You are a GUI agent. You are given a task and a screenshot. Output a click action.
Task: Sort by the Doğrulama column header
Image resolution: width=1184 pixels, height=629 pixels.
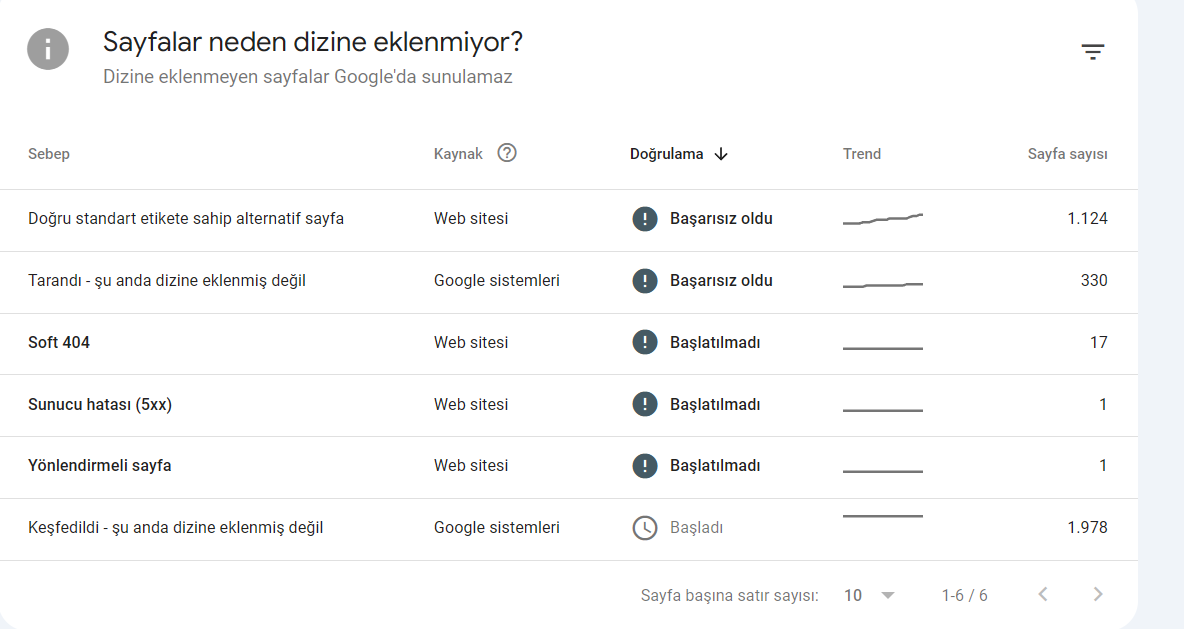click(666, 154)
